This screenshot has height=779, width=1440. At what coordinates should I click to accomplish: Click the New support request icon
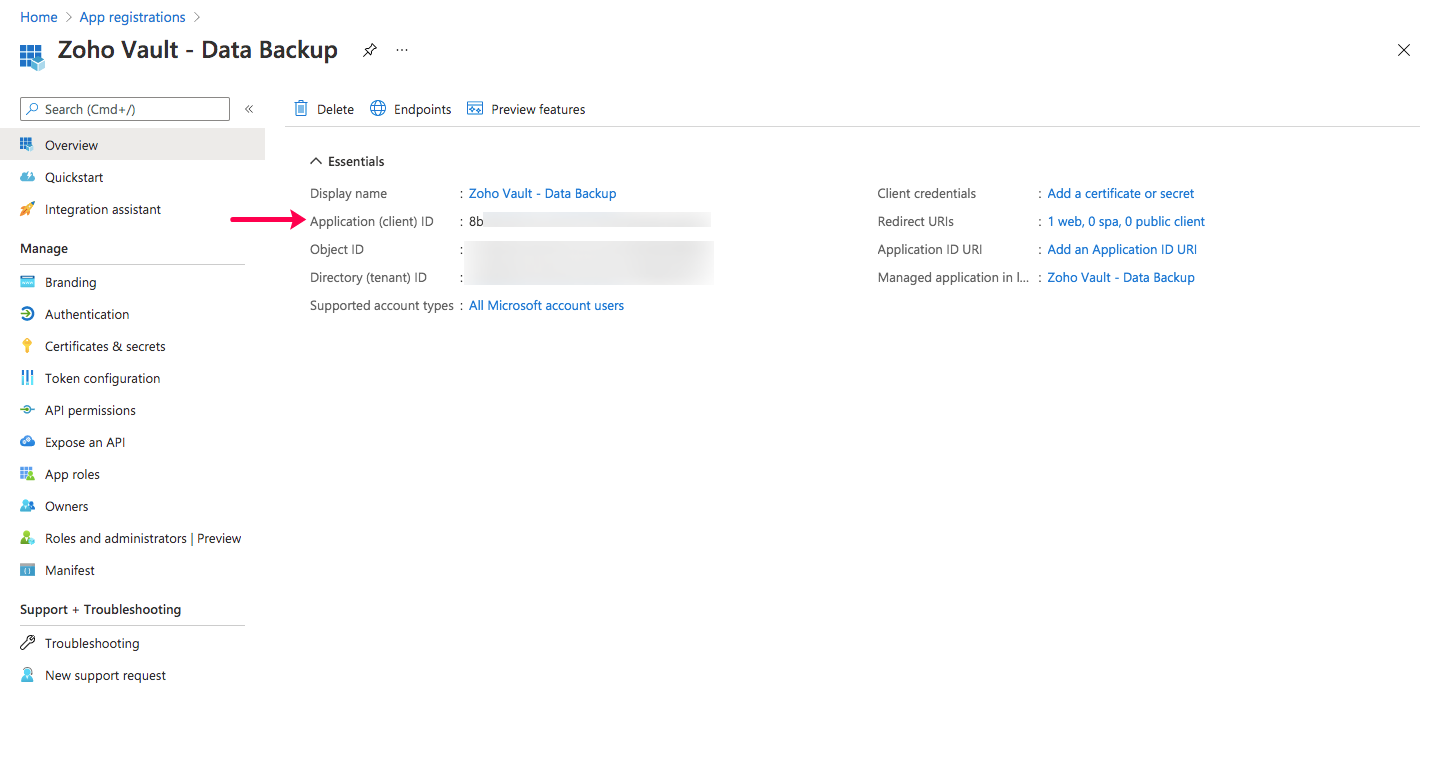tap(27, 675)
